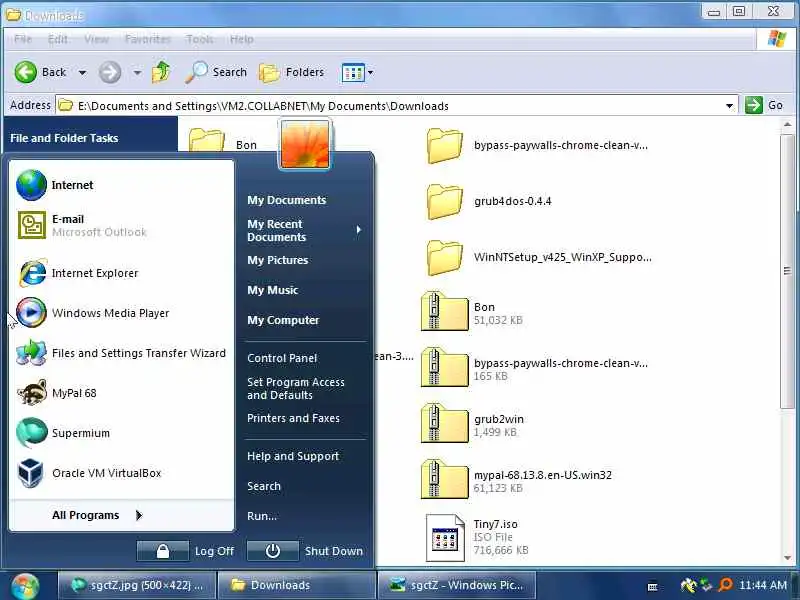Open My Music
Viewport: 800px width, 600px height.
[x=272, y=290]
